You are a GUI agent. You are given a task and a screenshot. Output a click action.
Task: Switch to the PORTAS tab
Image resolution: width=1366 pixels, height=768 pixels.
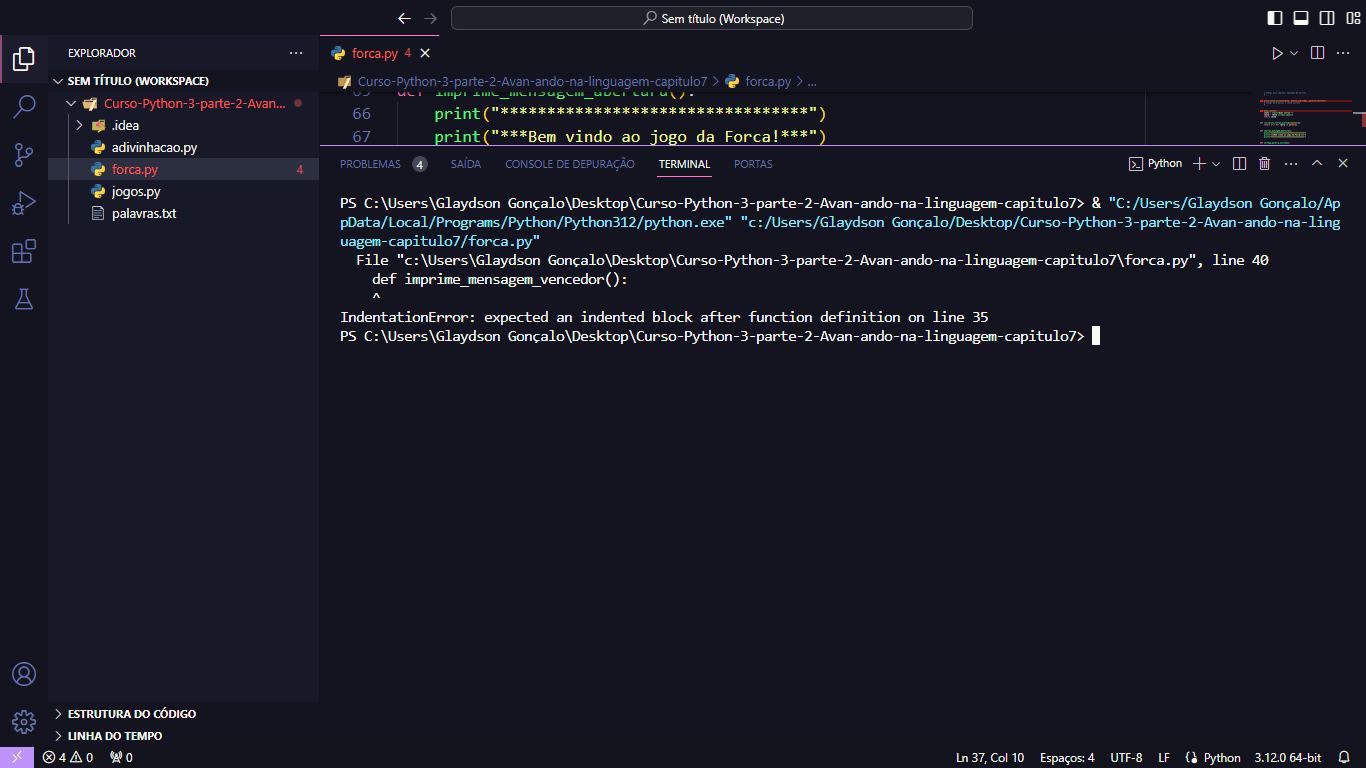(x=753, y=164)
